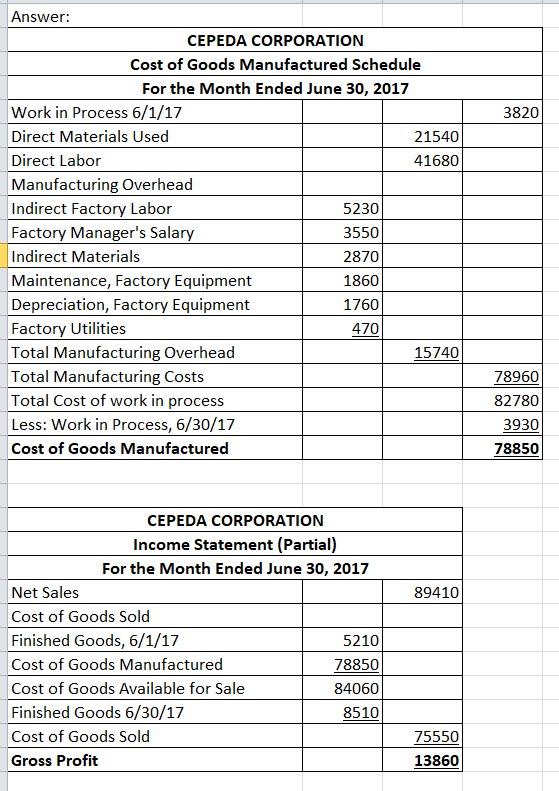This screenshot has width=559, height=791.
Task: Select the 'Income Statement (Partial)' heading
Action: click(235, 544)
